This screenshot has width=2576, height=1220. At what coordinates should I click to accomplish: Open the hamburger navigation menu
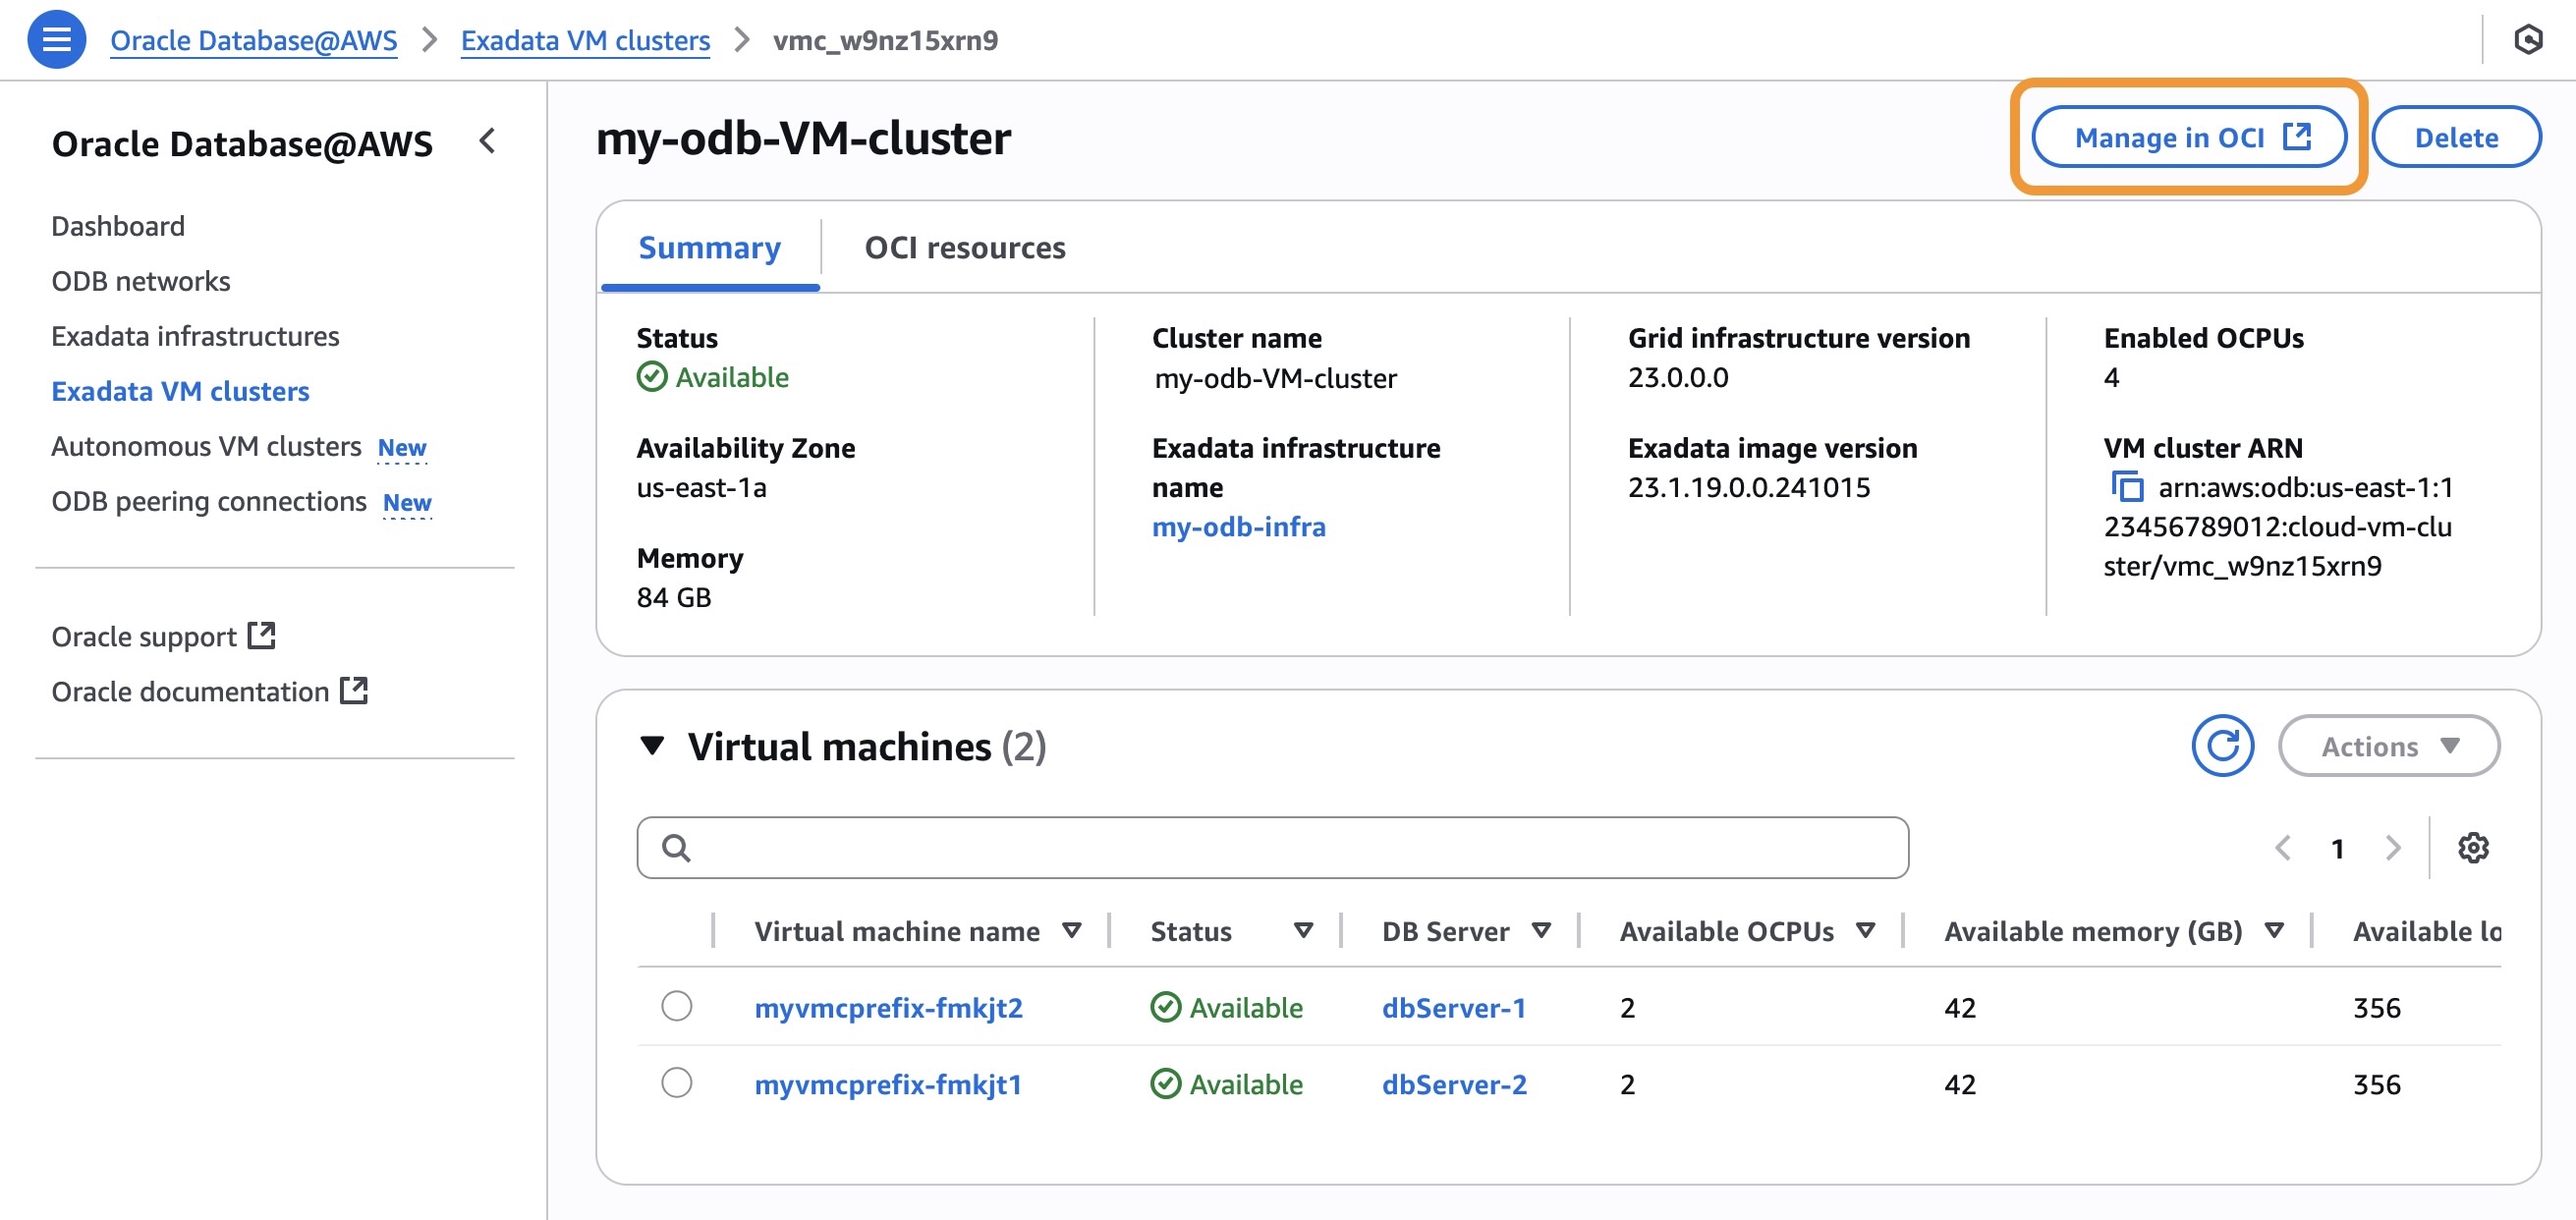pos(56,40)
